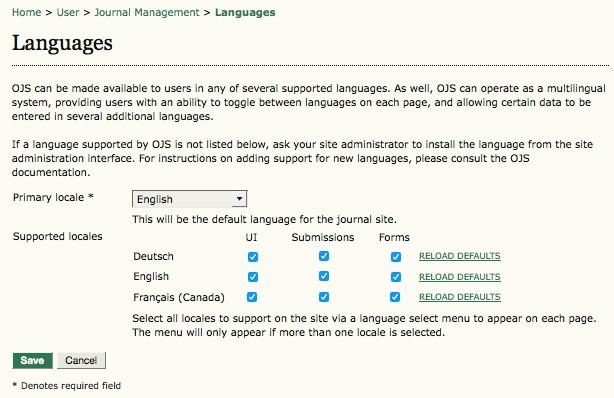Navigate to Journal Management breadcrumb
This screenshot has width=614, height=398.
tap(147, 13)
